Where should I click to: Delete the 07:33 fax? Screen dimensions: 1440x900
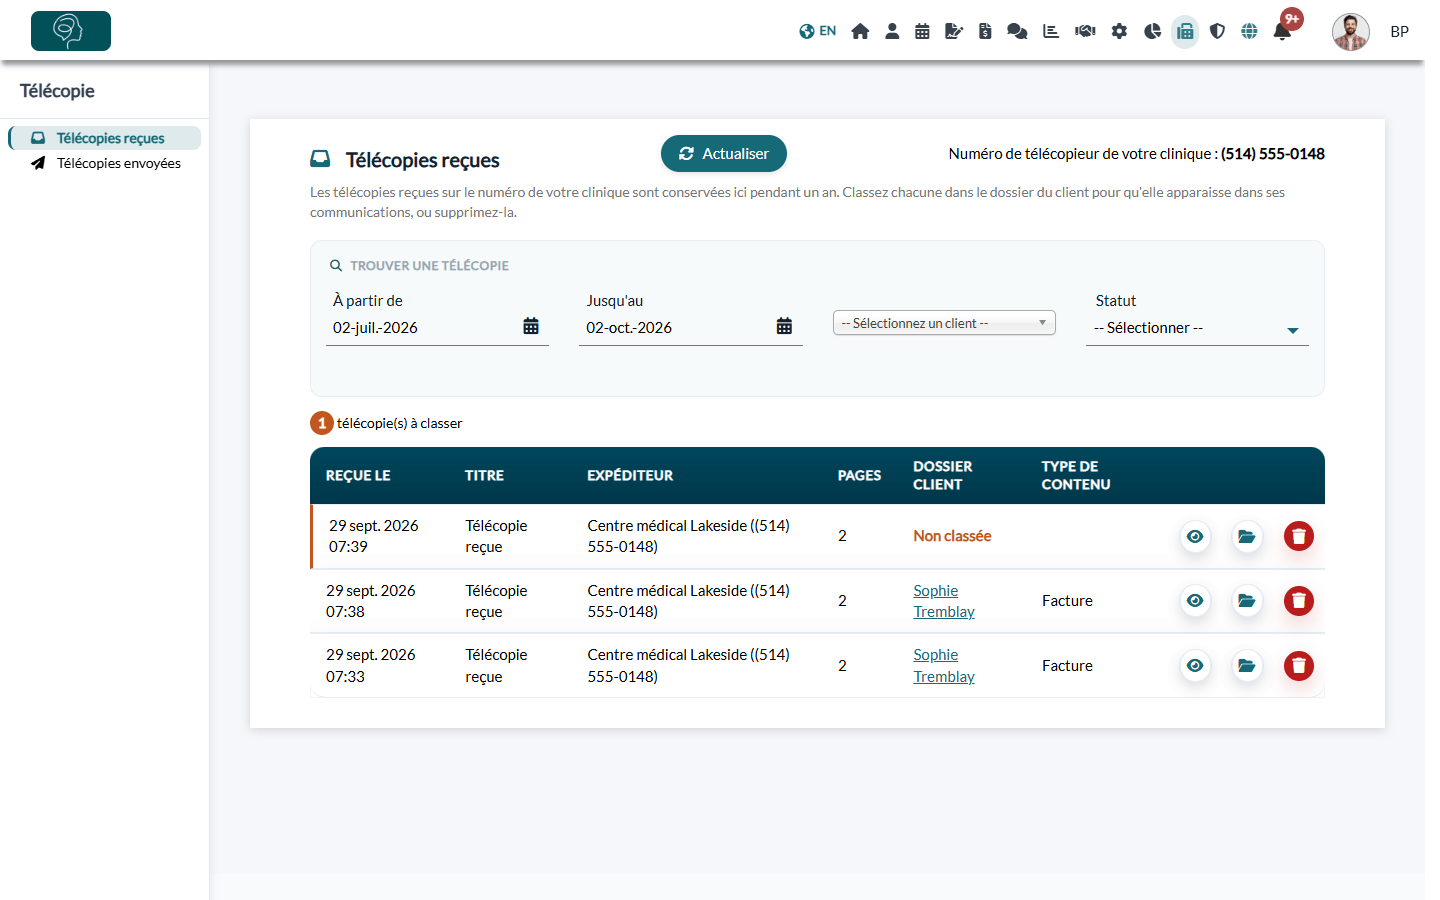click(x=1299, y=666)
